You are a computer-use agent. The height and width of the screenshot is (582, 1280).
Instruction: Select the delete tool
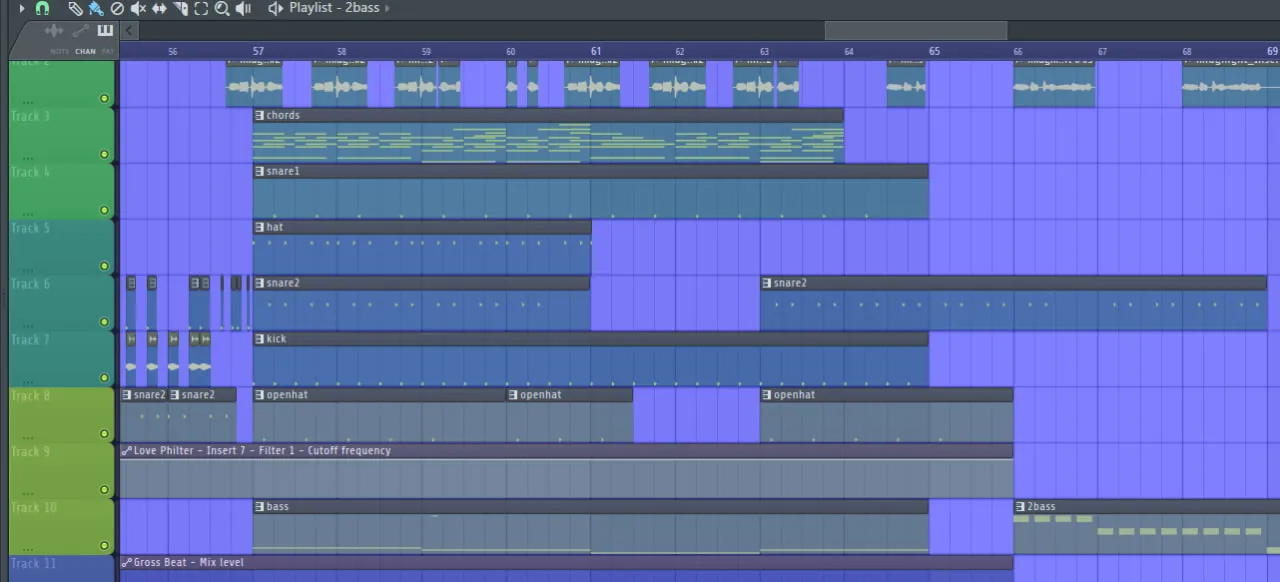[117, 8]
